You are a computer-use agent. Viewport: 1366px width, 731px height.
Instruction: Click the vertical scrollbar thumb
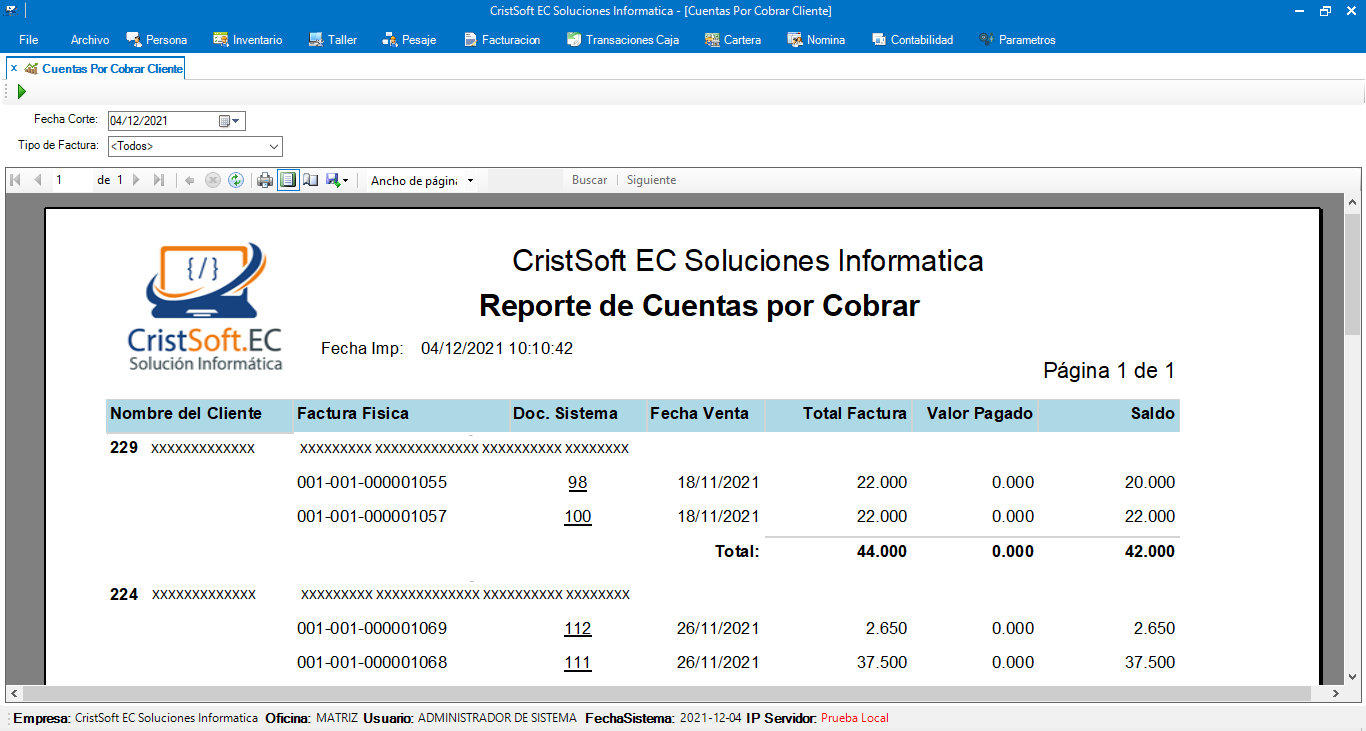point(1352,273)
